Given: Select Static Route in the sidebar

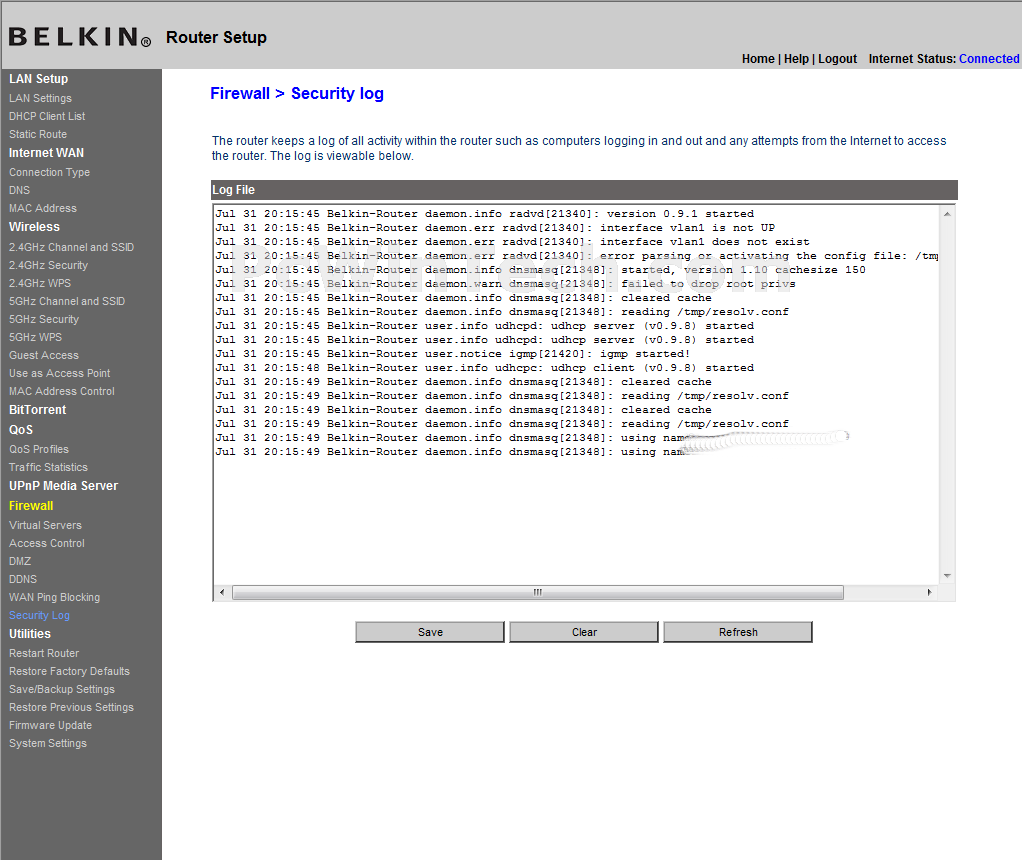Looking at the screenshot, I should pyautogui.click(x=38, y=134).
